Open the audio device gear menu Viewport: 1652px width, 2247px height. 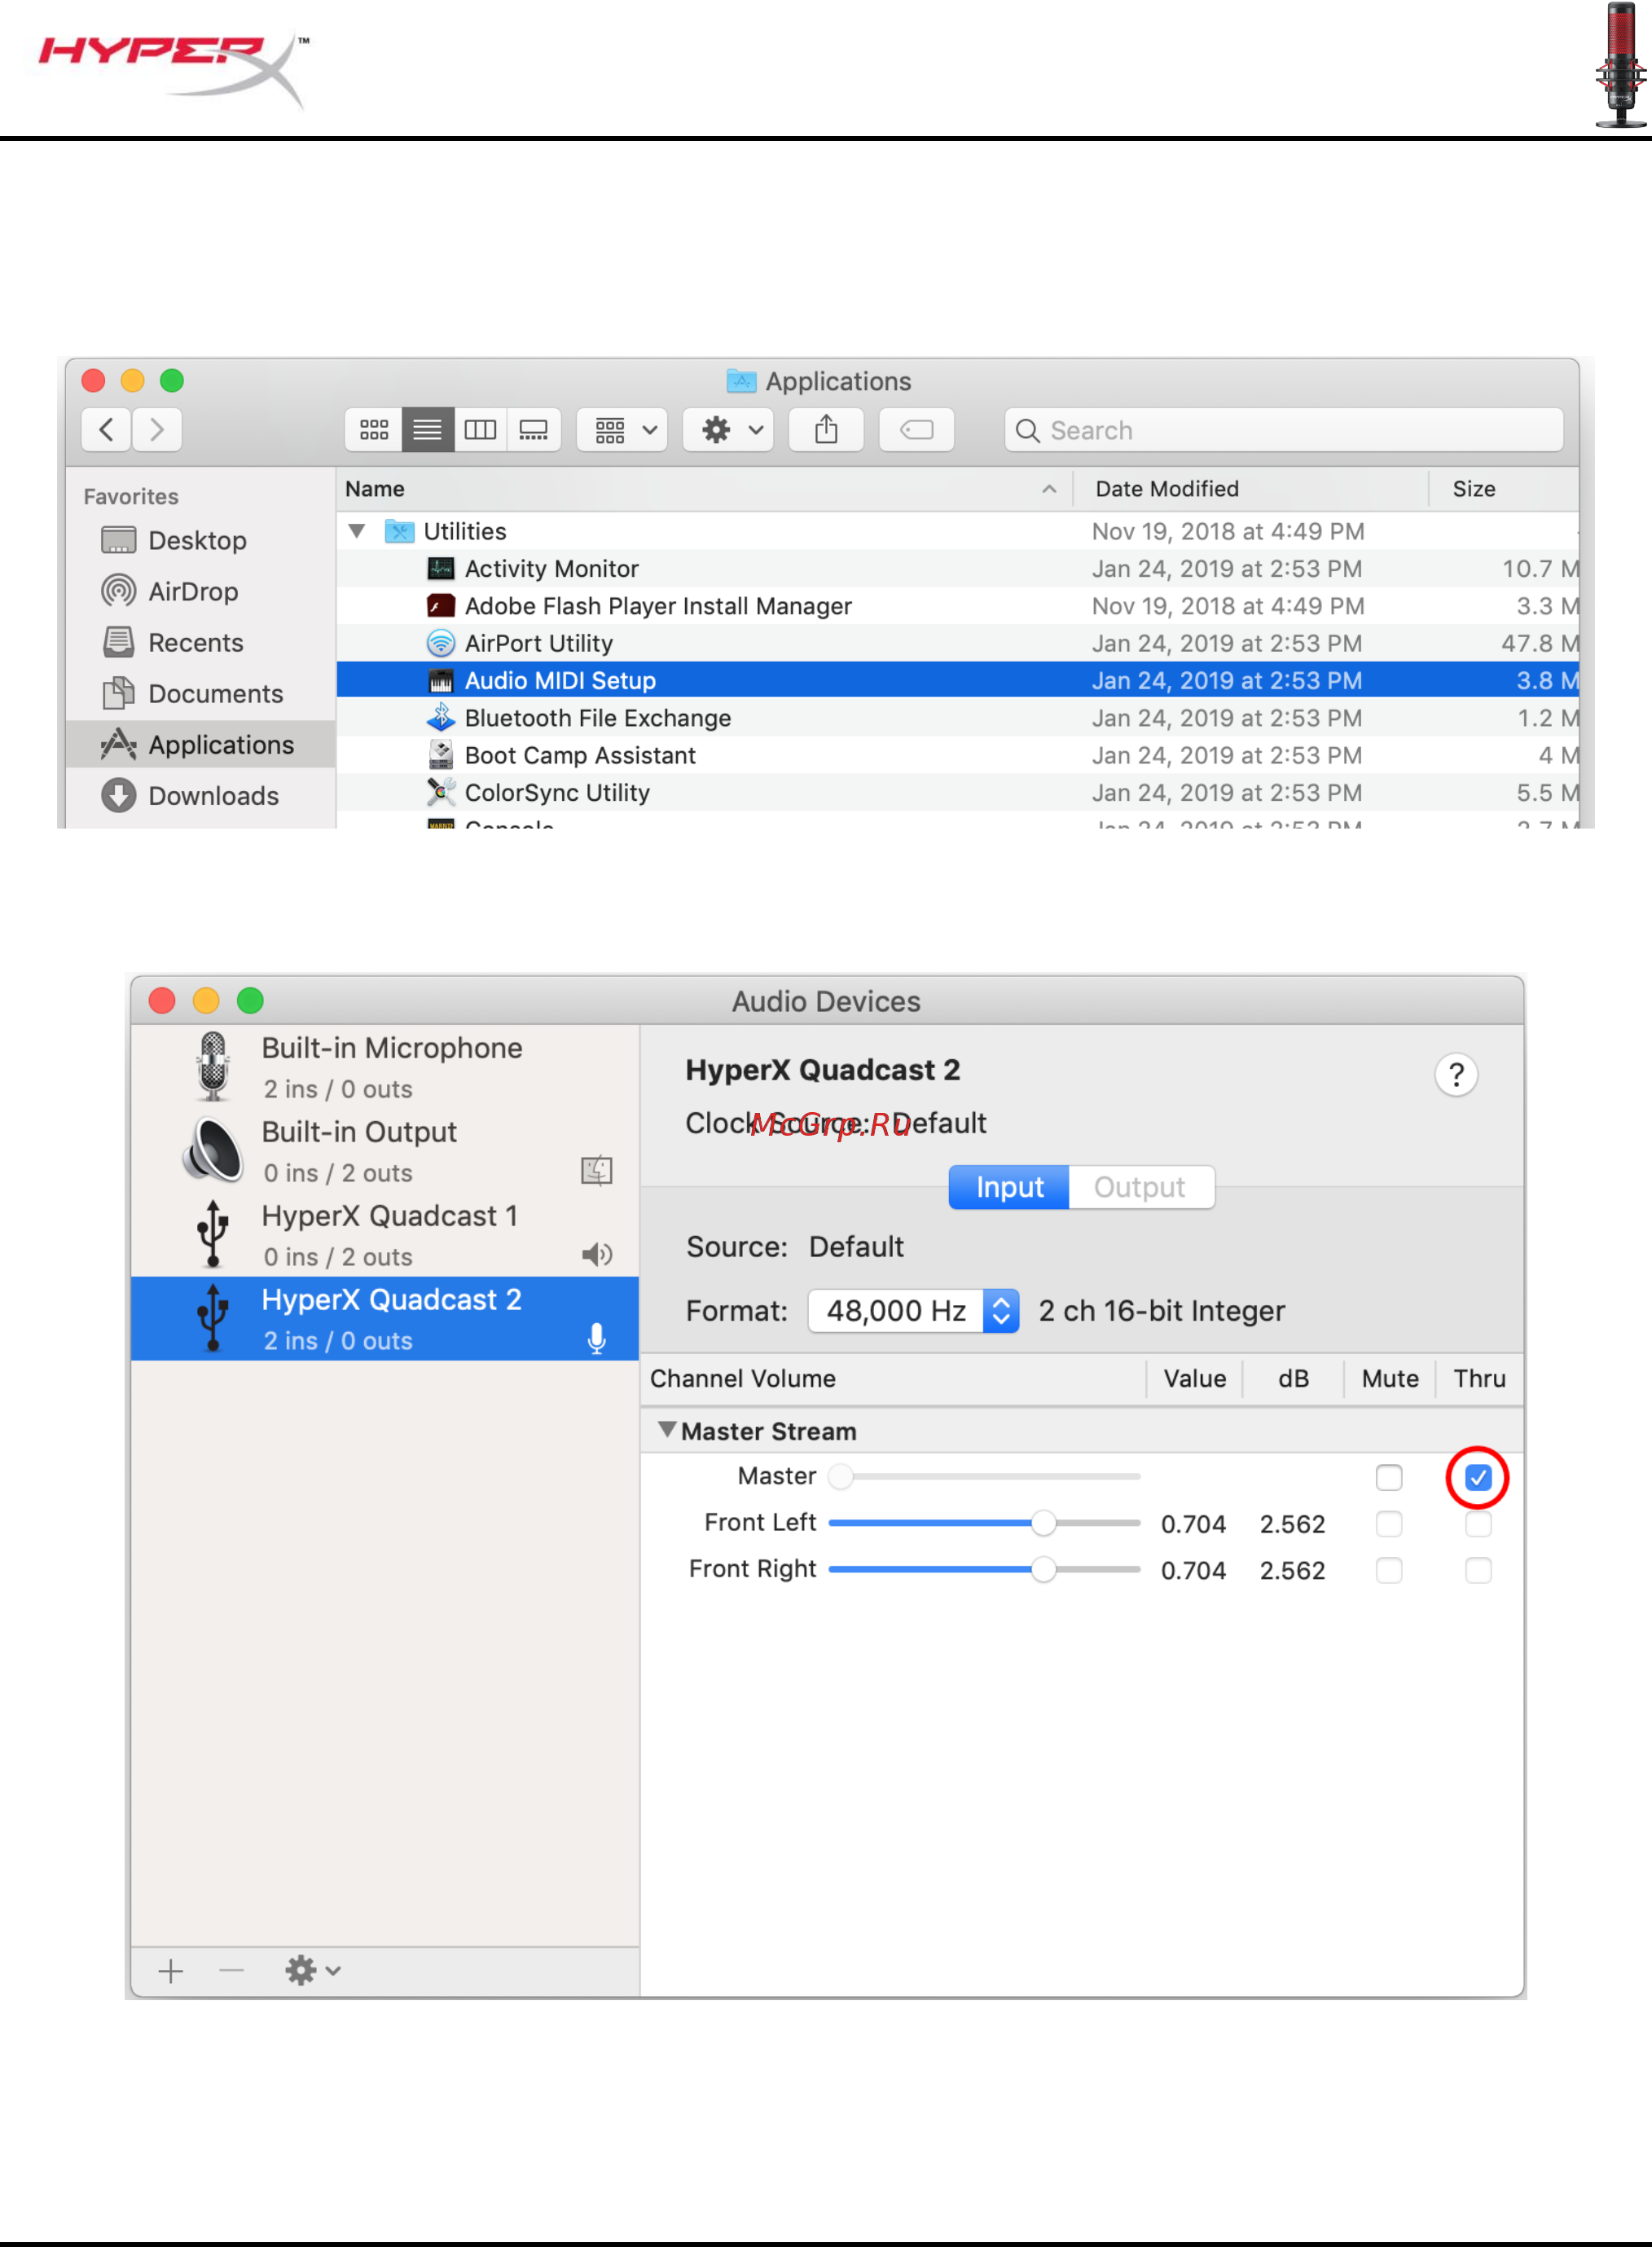(x=312, y=1971)
